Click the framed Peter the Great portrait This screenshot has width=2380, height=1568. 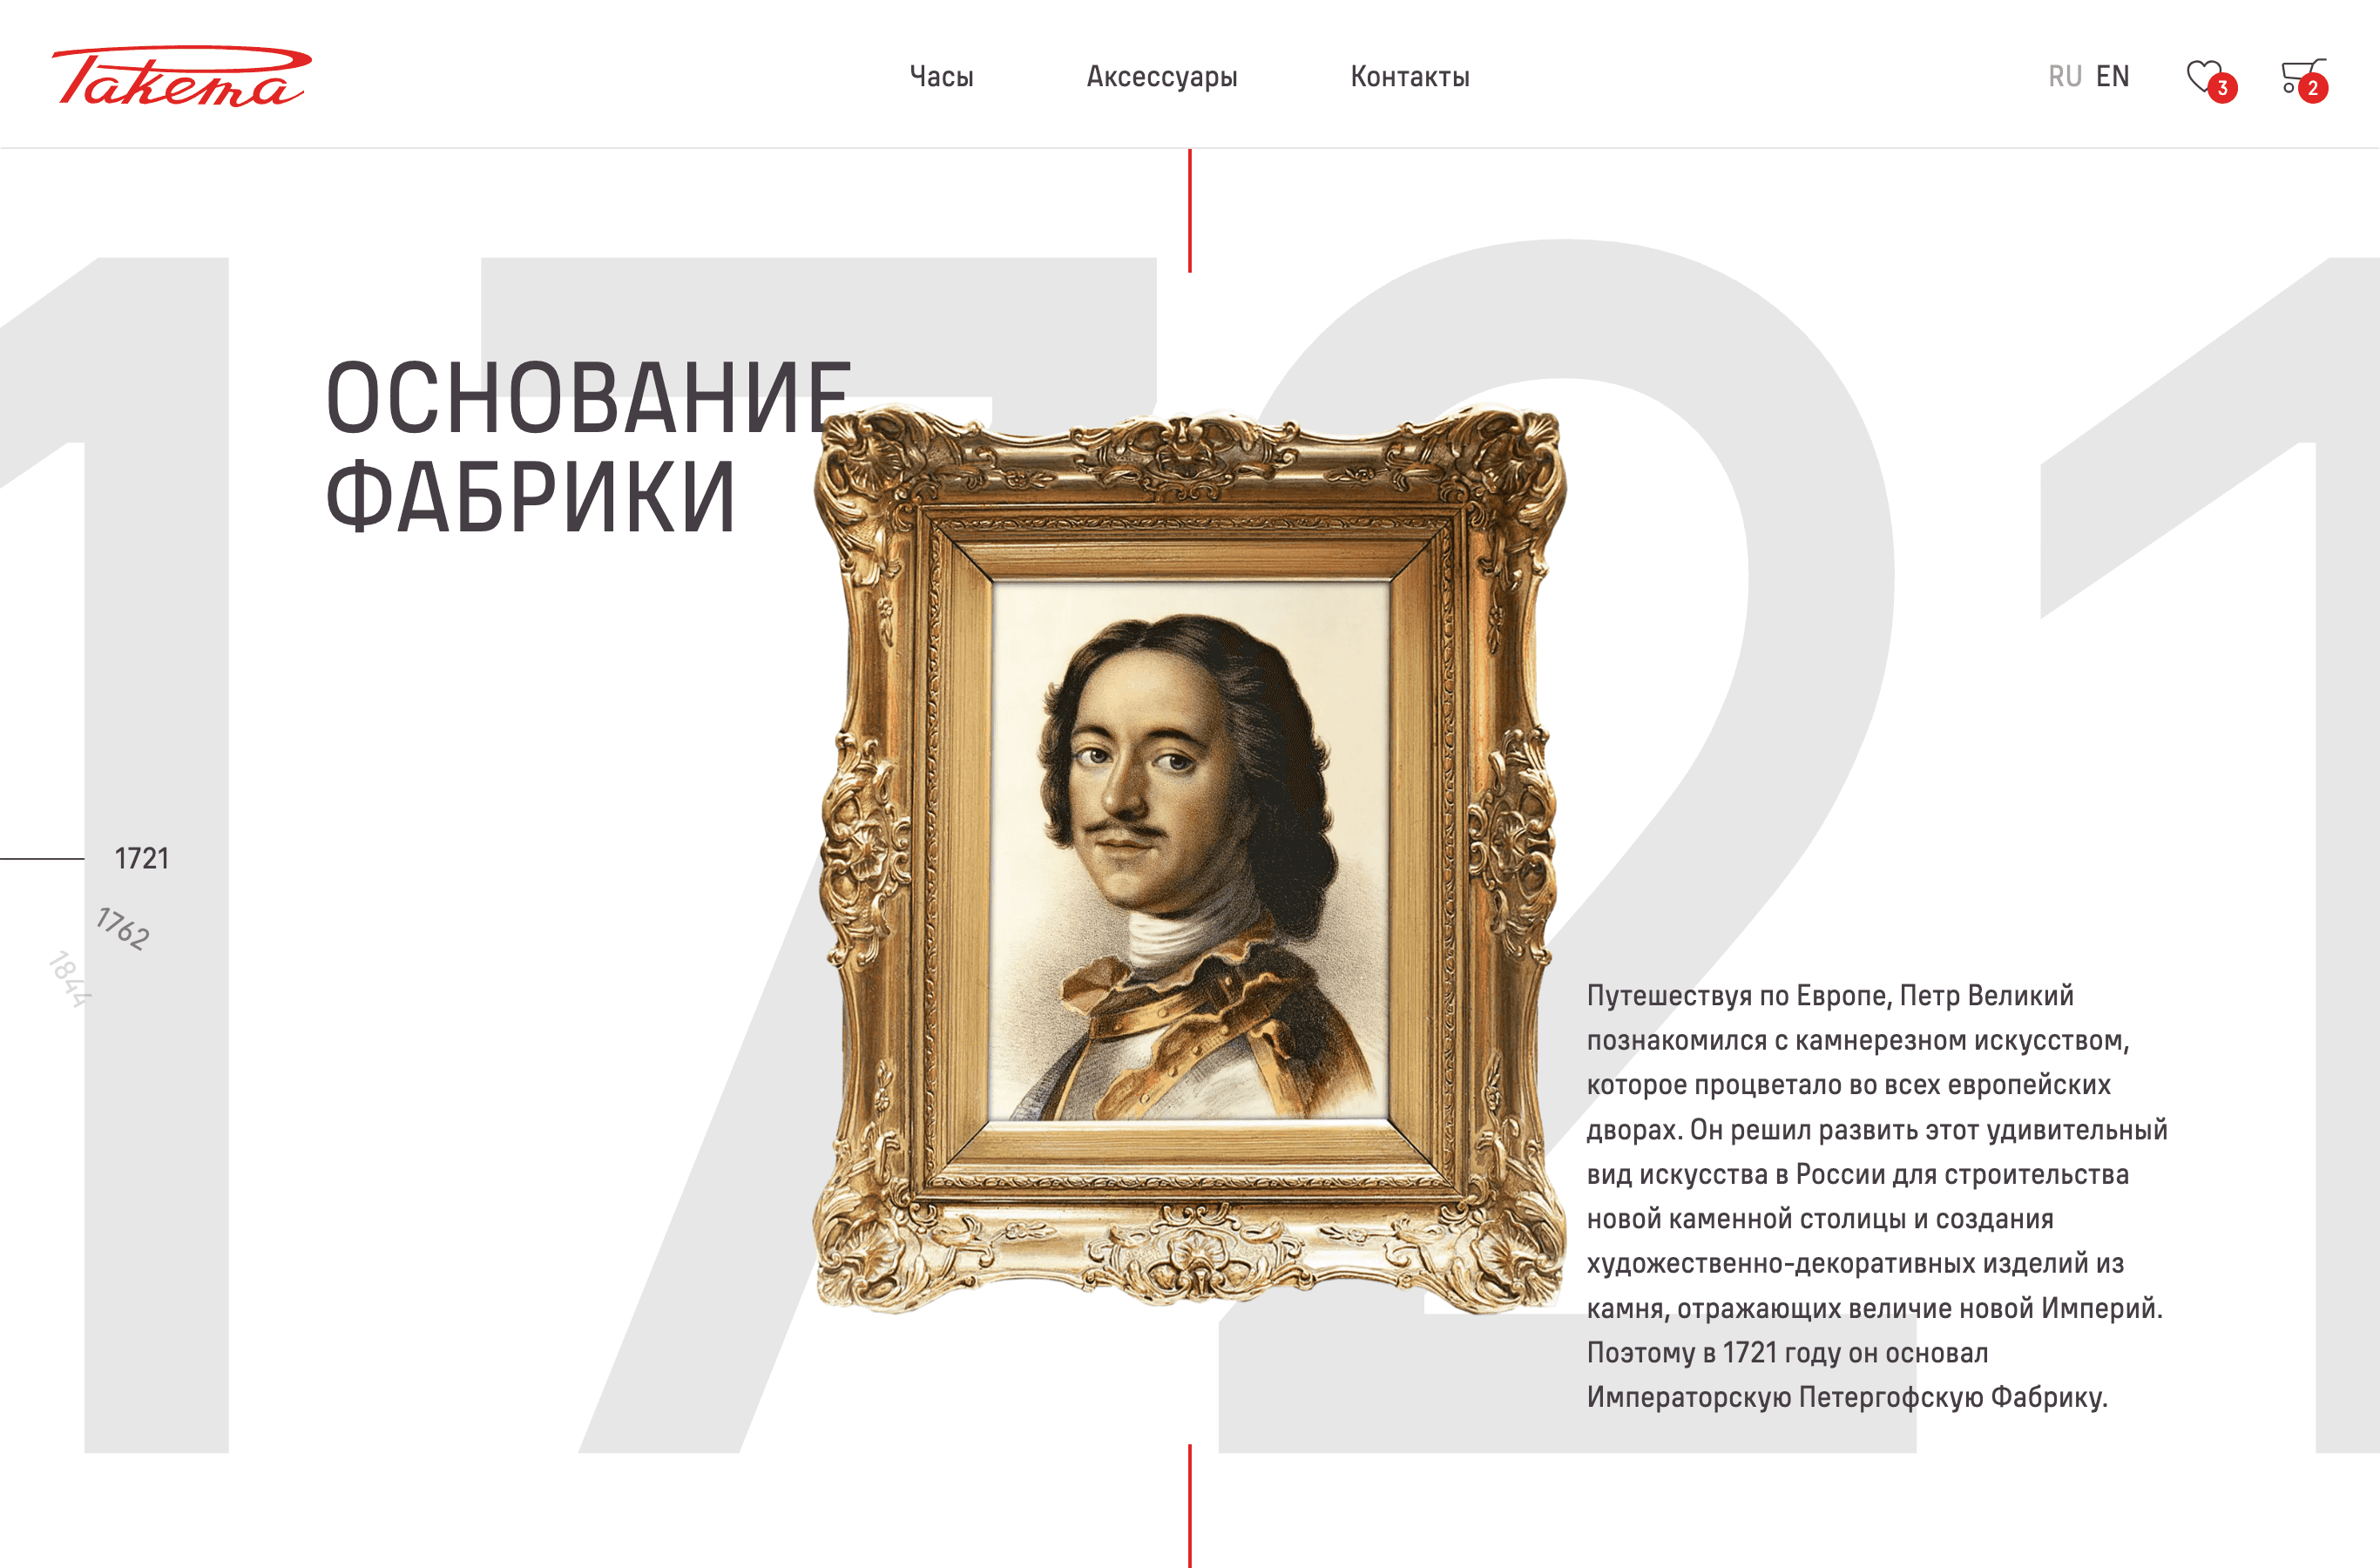pyautogui.click(x=1190, y=859)
